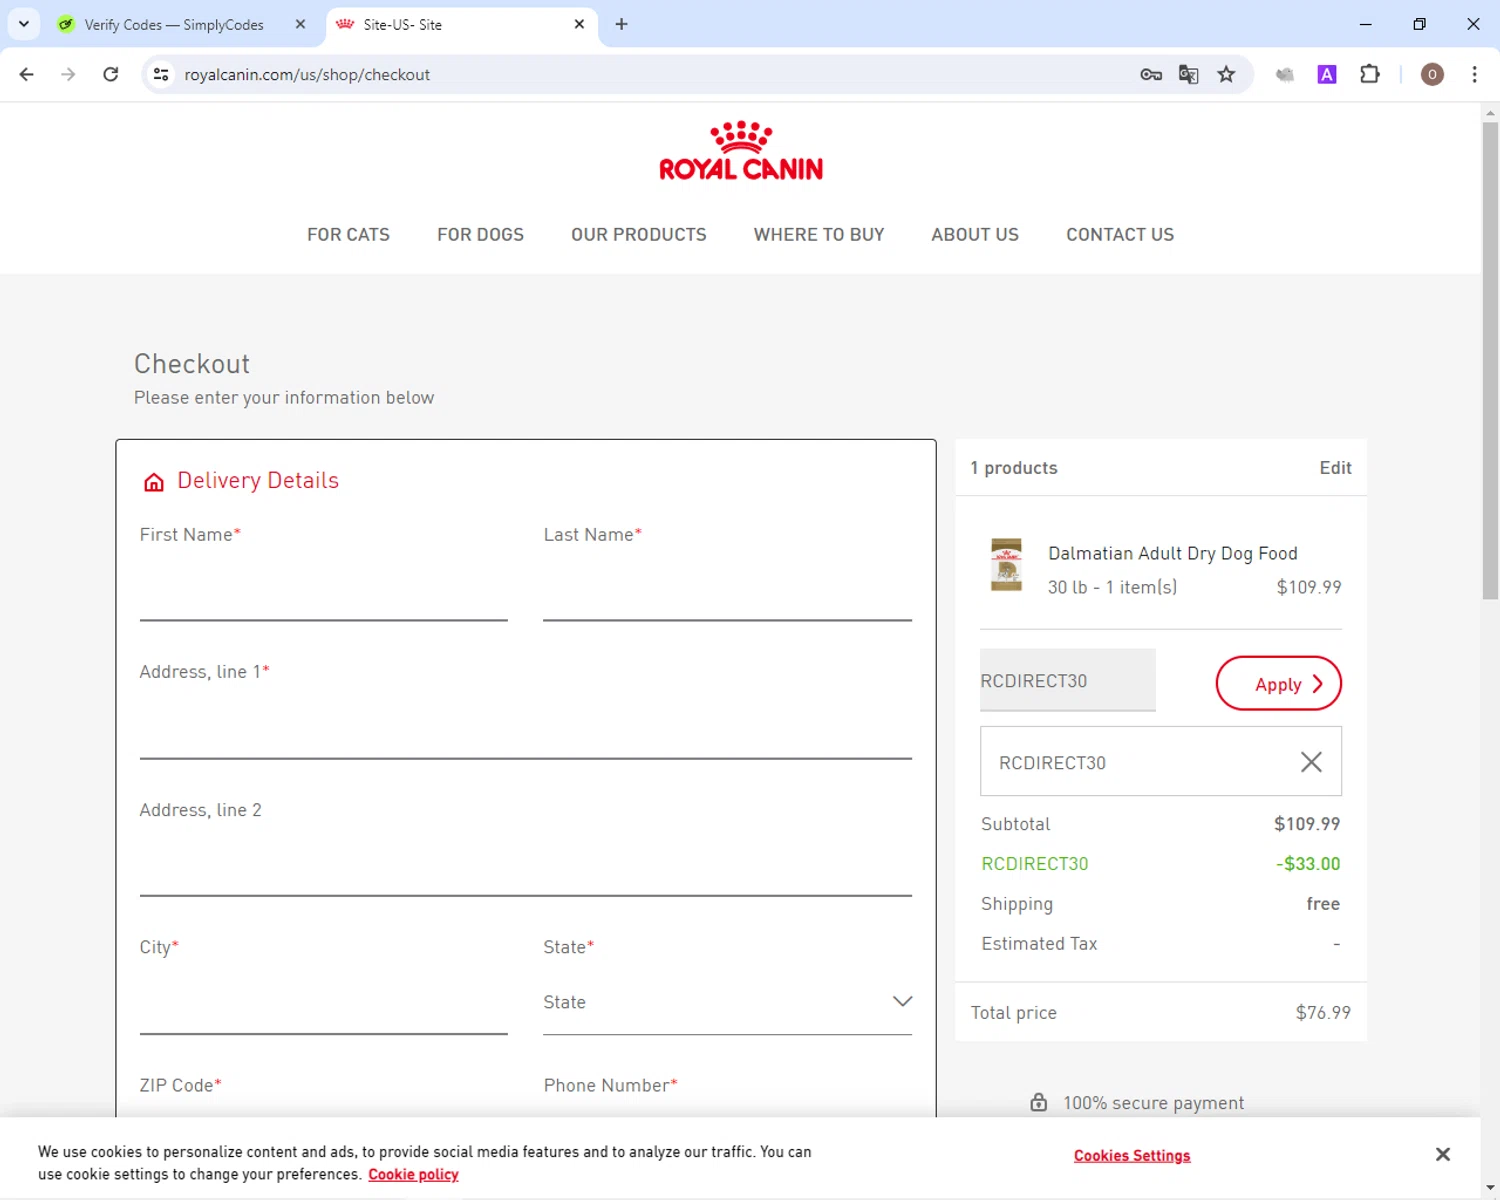
Task: Open the extensions puzzle menu
Action: tap(1370, 74)
